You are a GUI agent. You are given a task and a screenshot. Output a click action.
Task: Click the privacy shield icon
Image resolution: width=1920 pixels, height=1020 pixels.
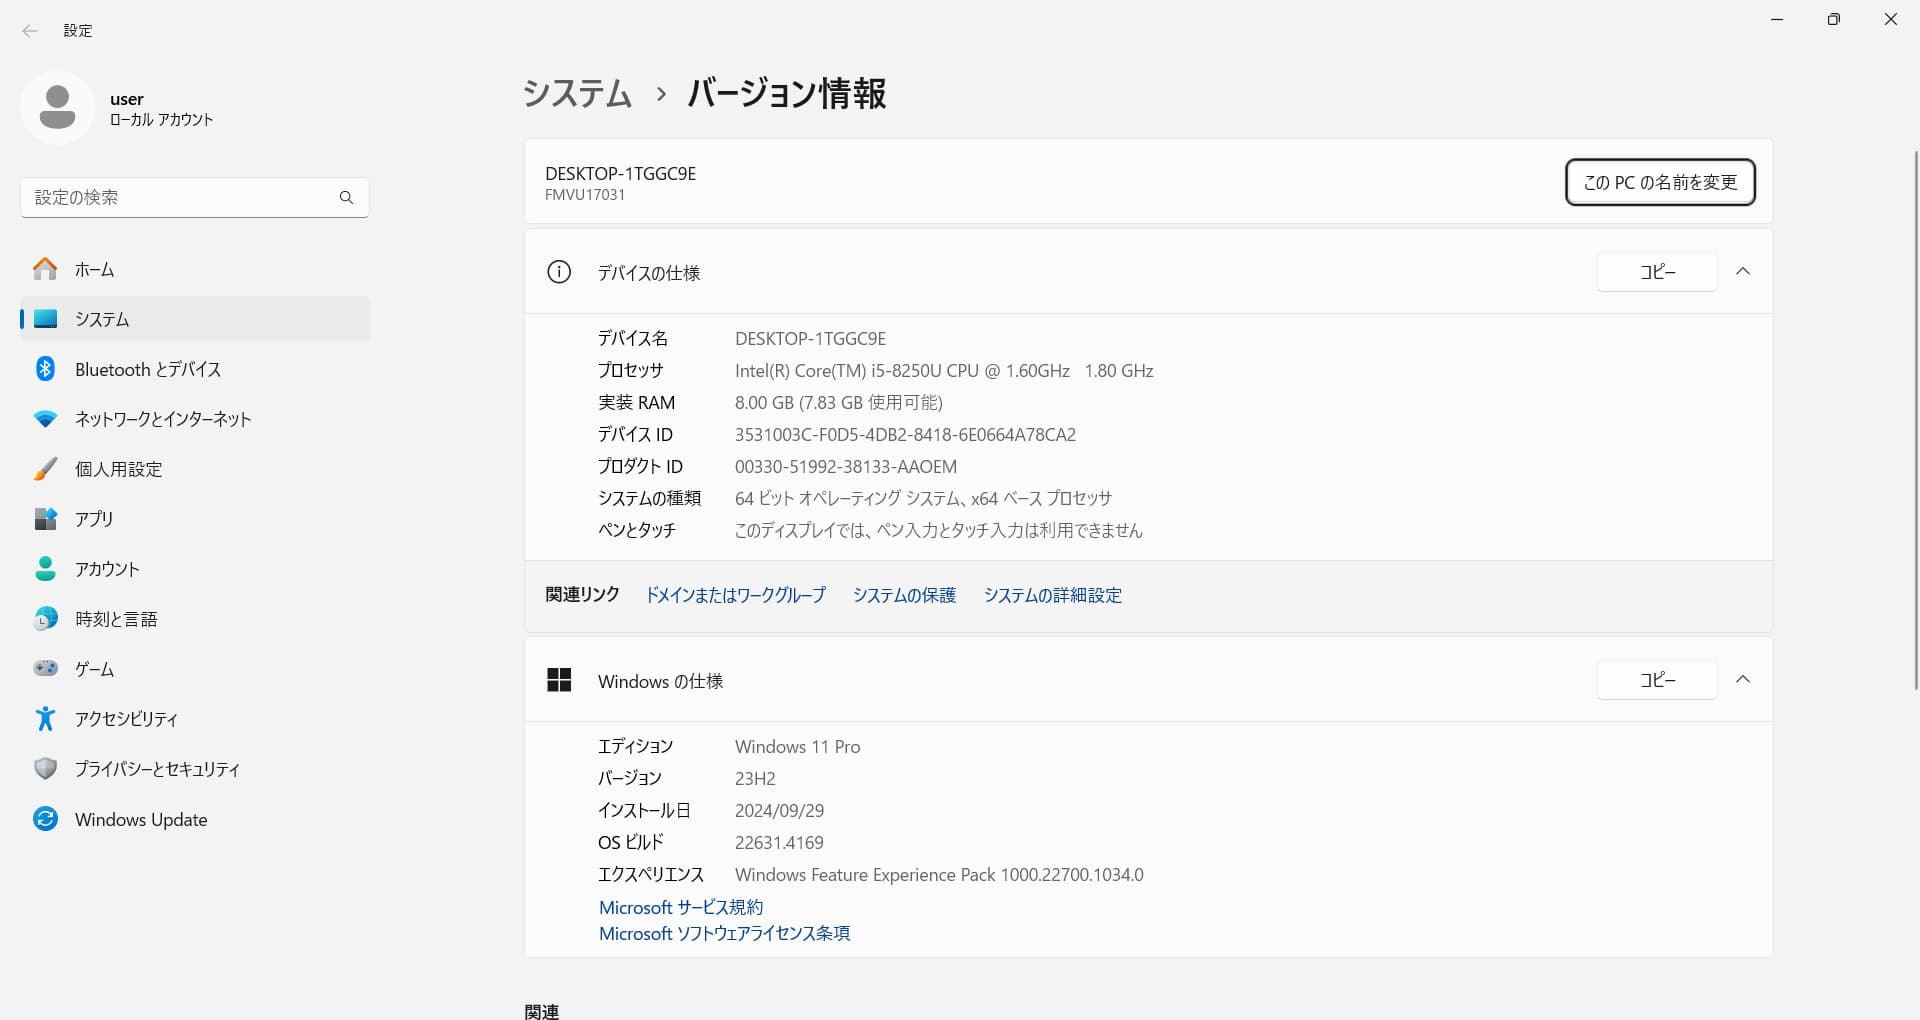tap(45, 769)
